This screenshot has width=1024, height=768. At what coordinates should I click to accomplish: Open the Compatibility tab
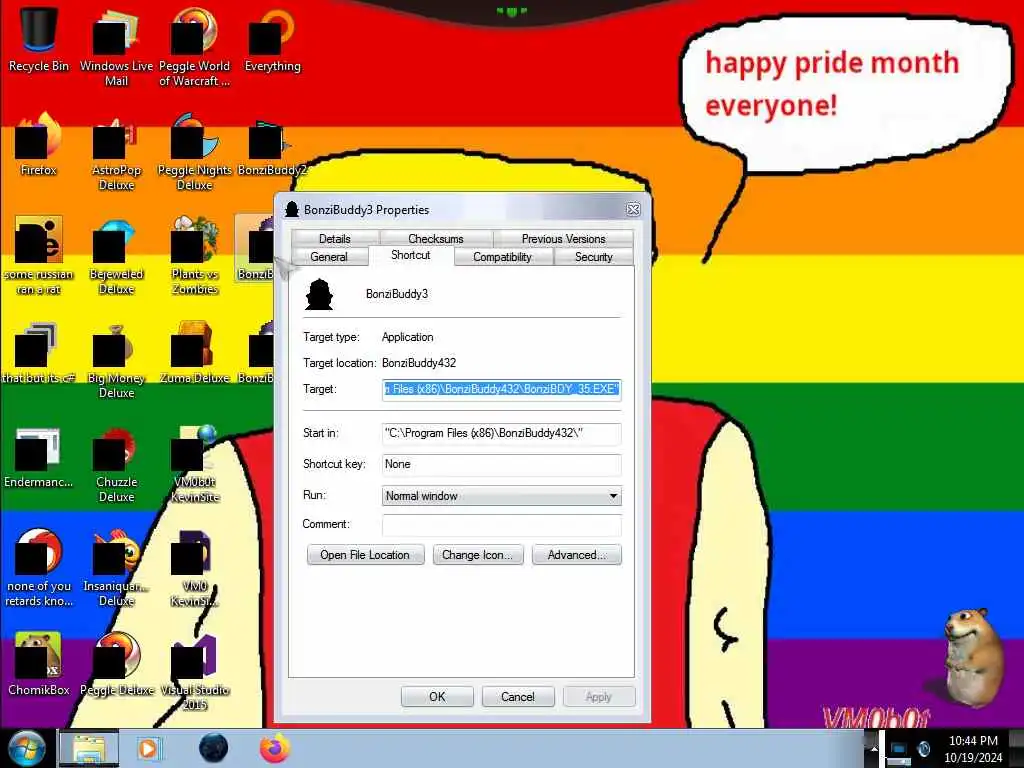(503, 257)
